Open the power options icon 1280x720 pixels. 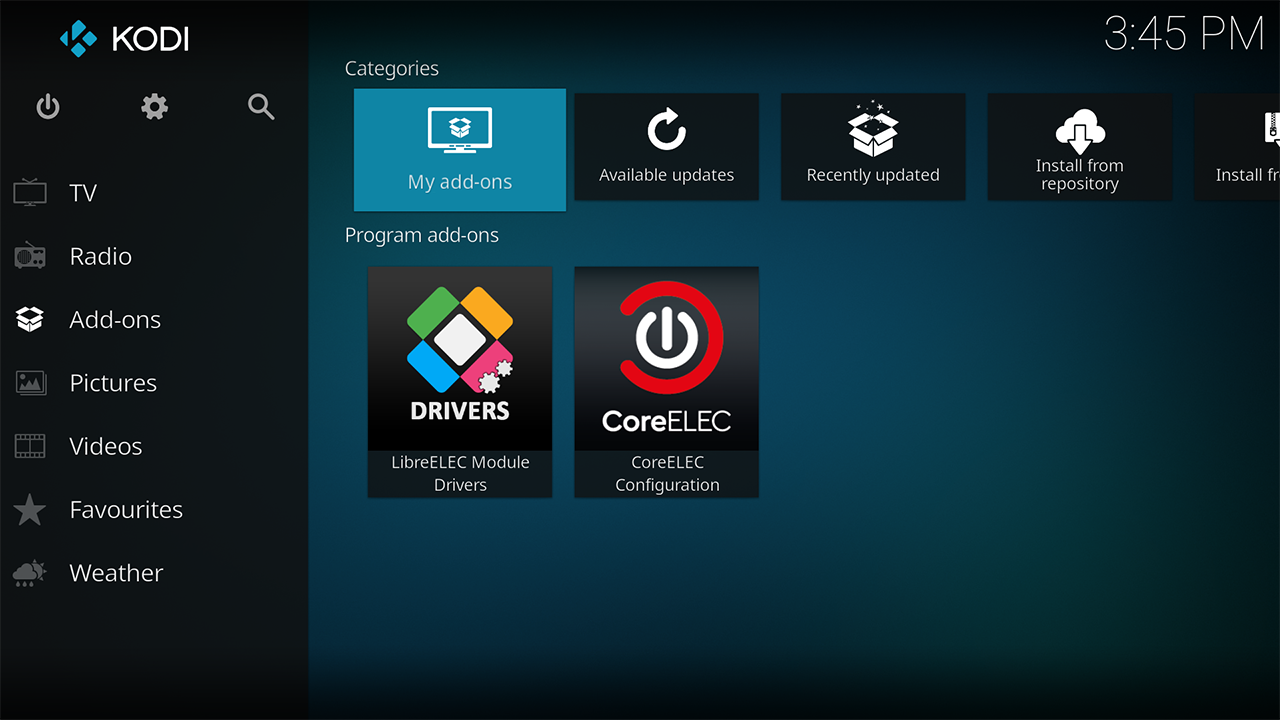pyautogui.click(x=48, y=106)
